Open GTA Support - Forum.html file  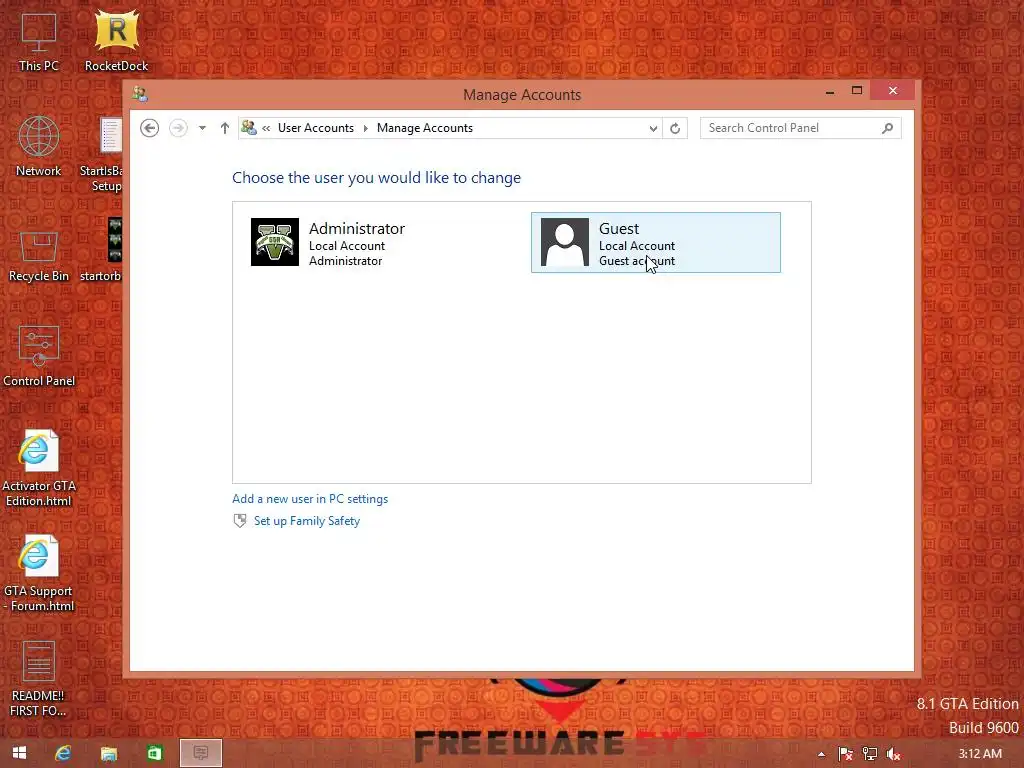[x=39, y=573]
